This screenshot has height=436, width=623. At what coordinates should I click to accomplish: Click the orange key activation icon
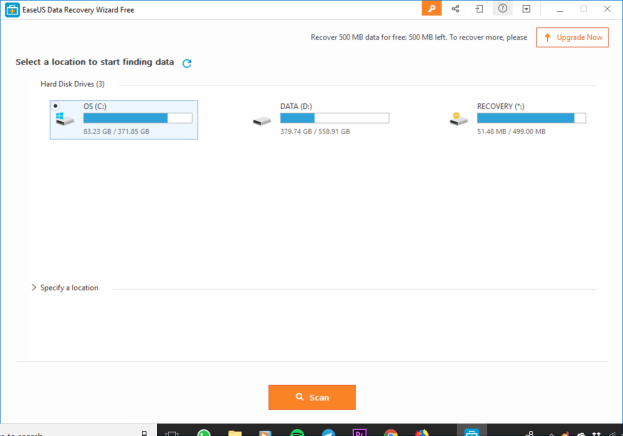click(x=432, y=8)
